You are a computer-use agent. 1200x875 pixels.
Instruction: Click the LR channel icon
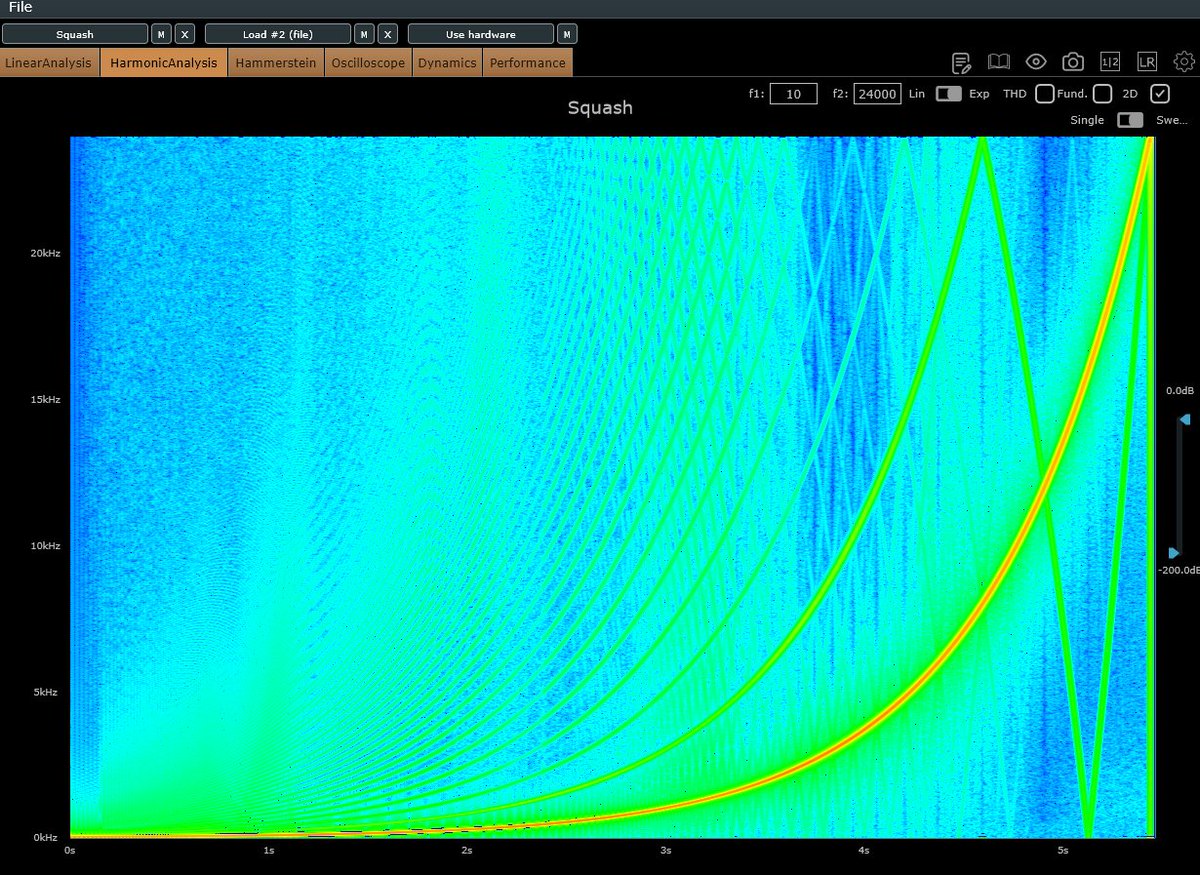[x=1147, y=62]
